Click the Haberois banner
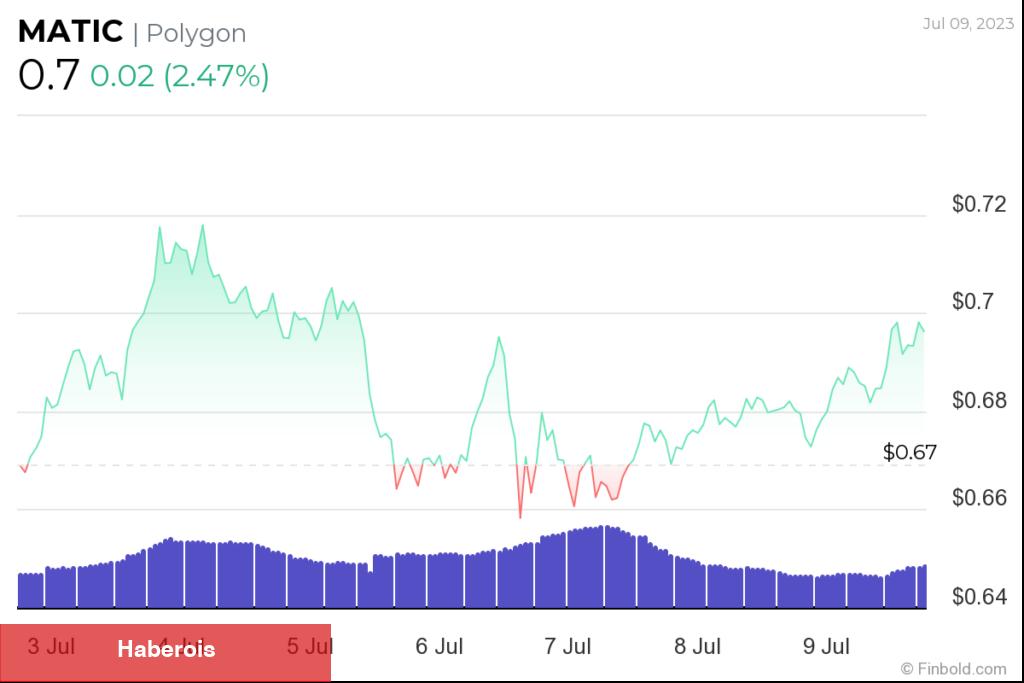The image size is (1024, 683). tap(165, 652)
